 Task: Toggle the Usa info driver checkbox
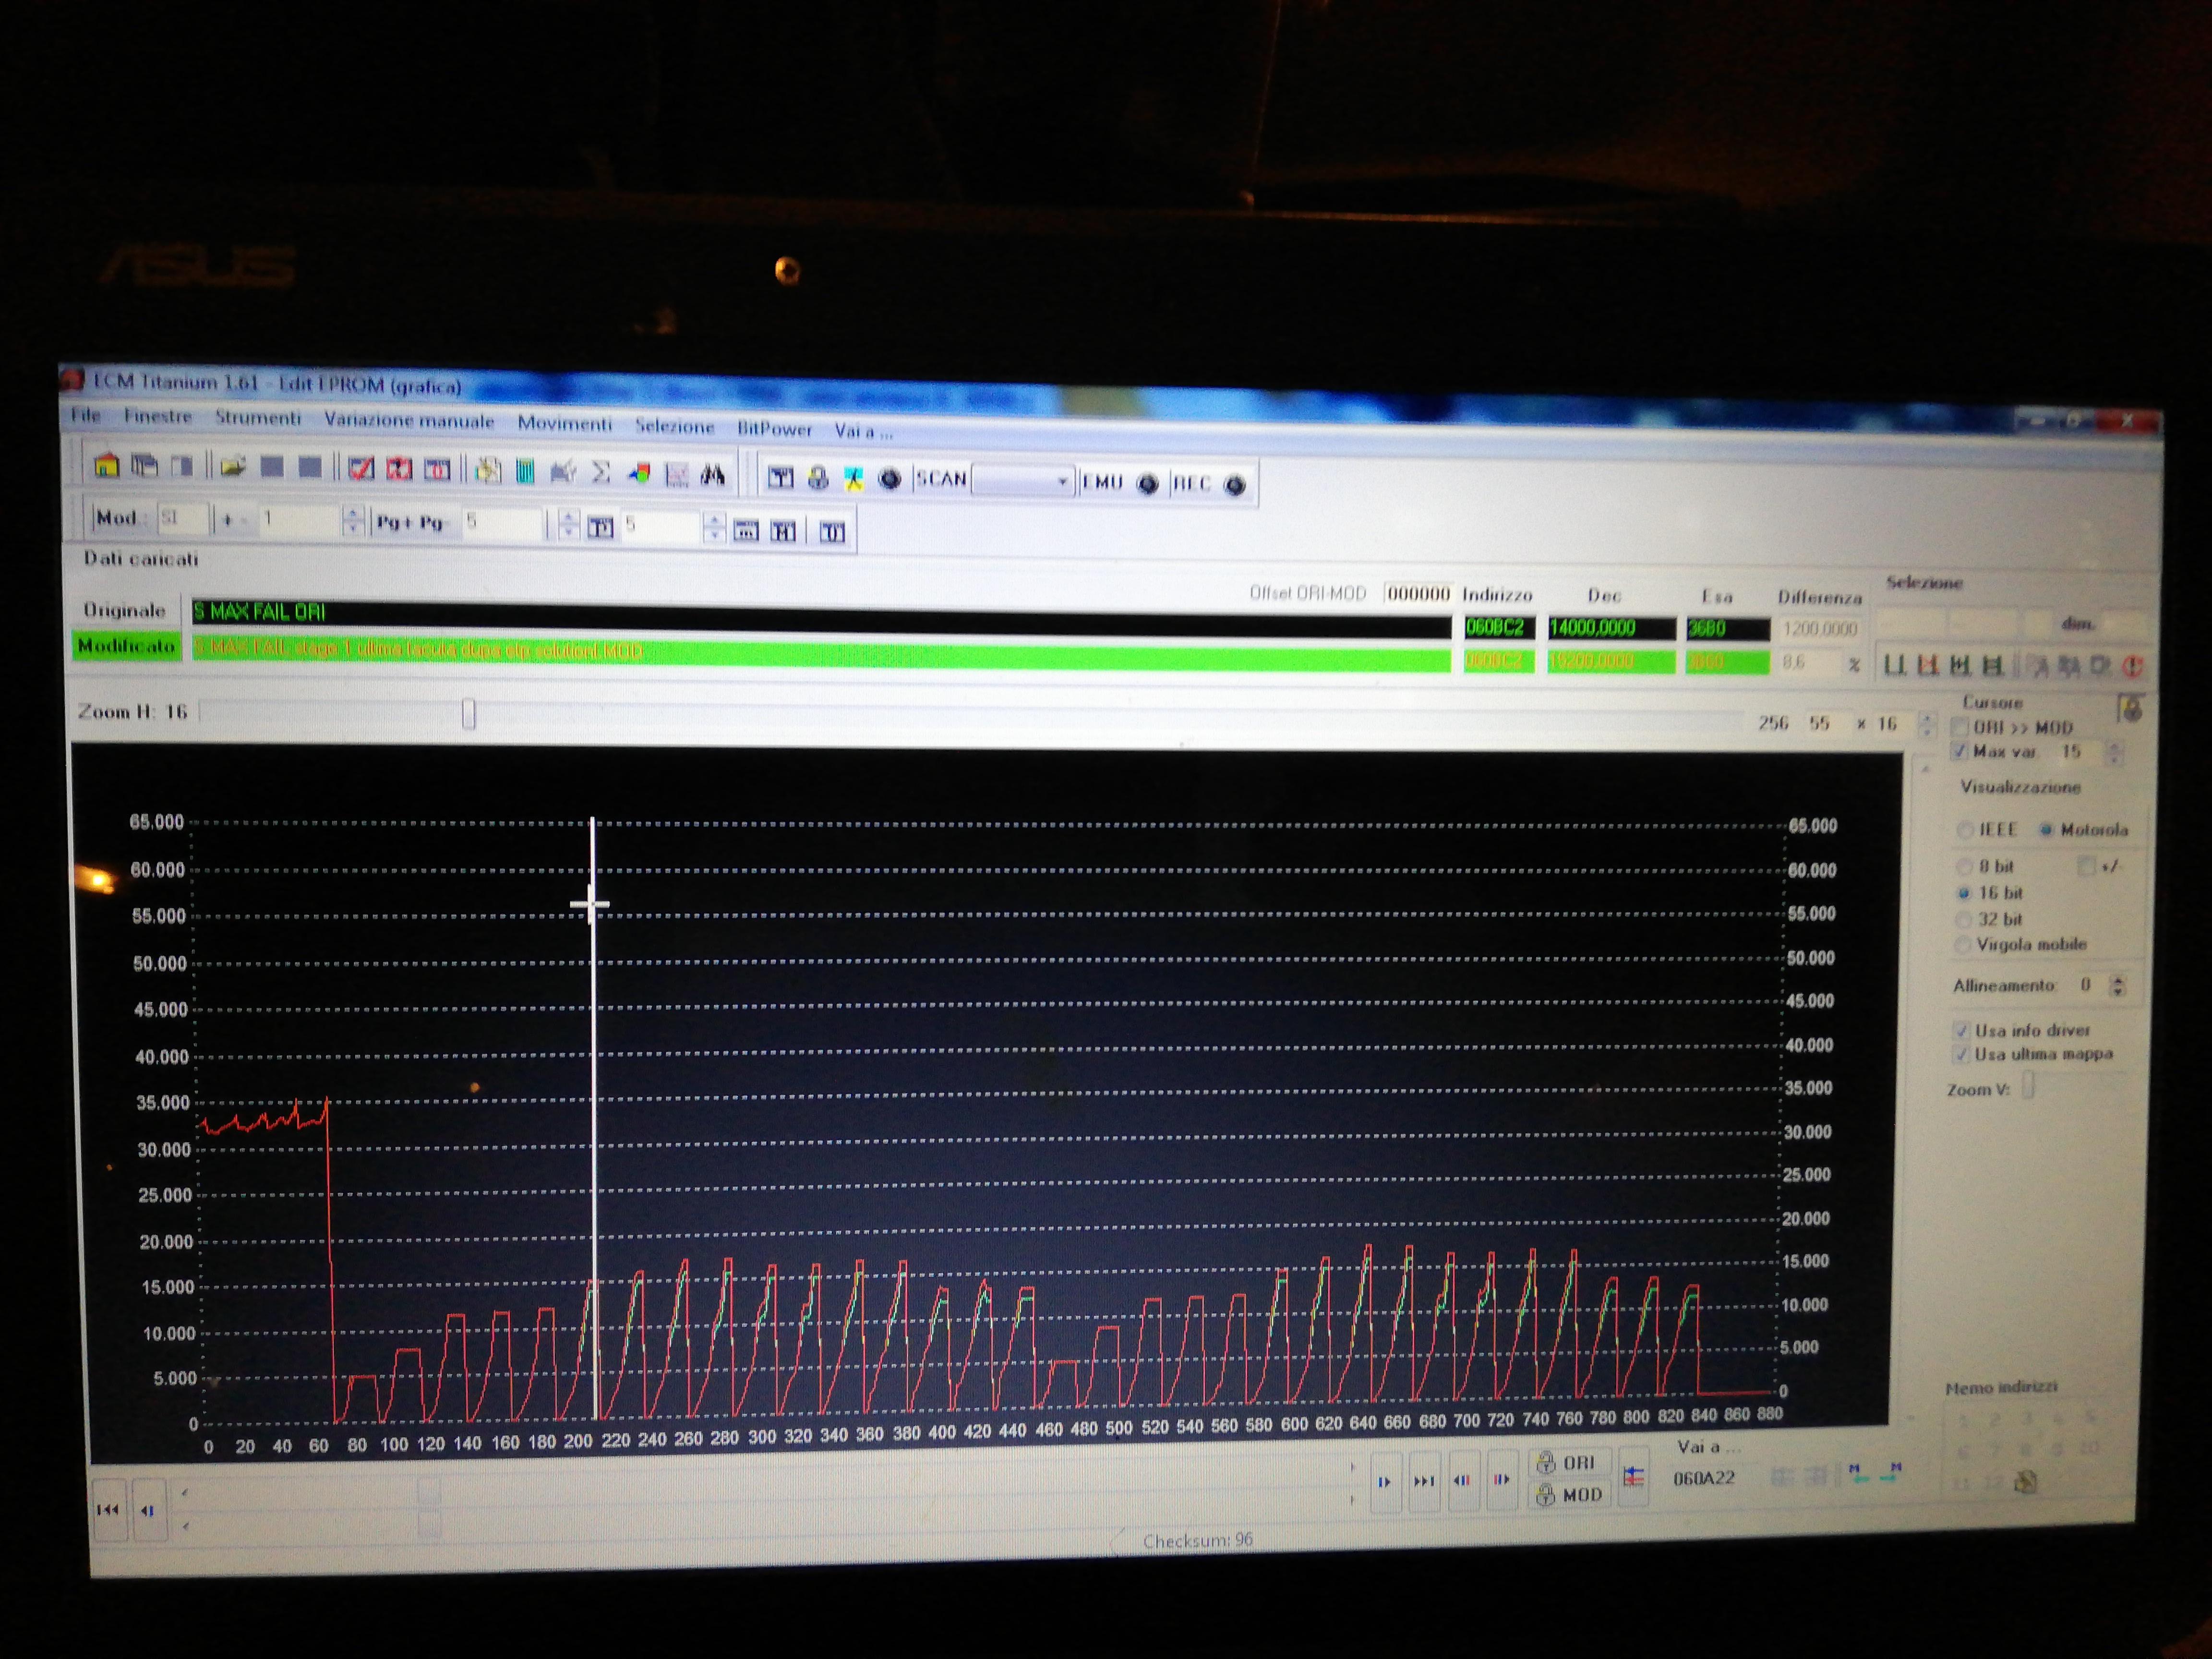click(x=1961, y=1030)
